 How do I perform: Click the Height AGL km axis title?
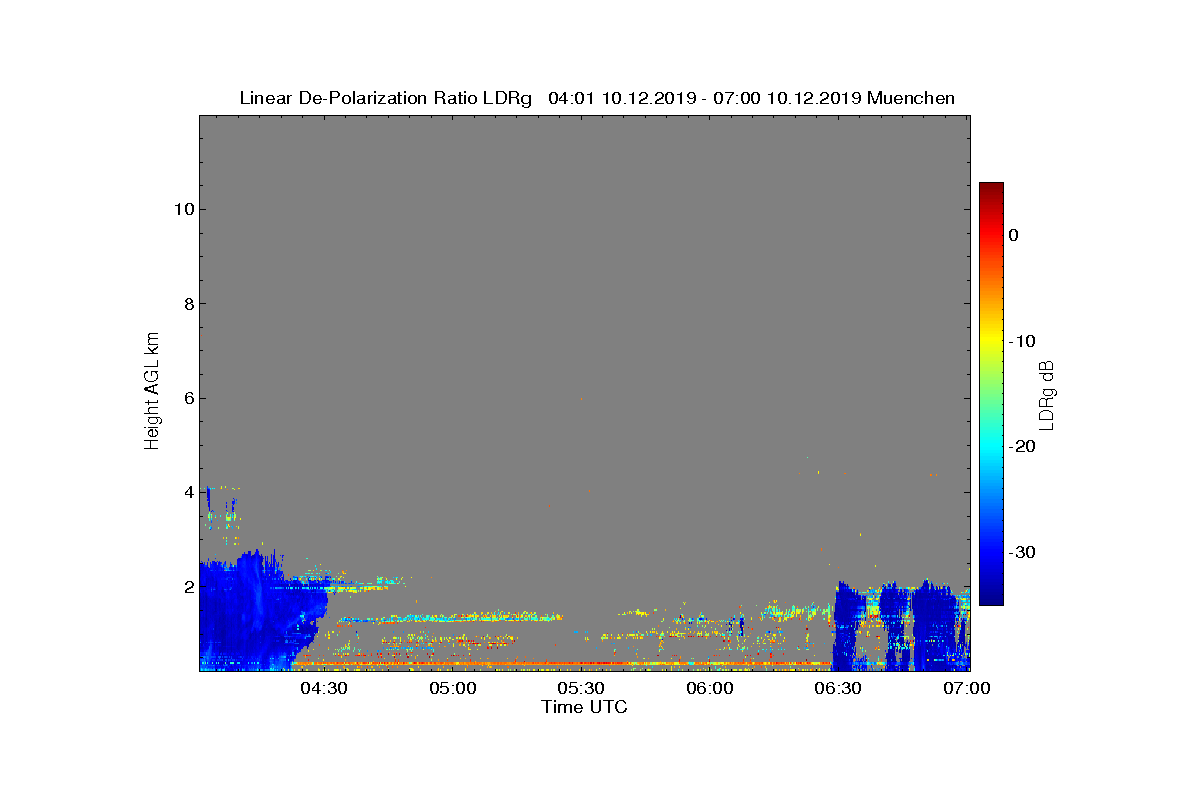tap(152, 392)
